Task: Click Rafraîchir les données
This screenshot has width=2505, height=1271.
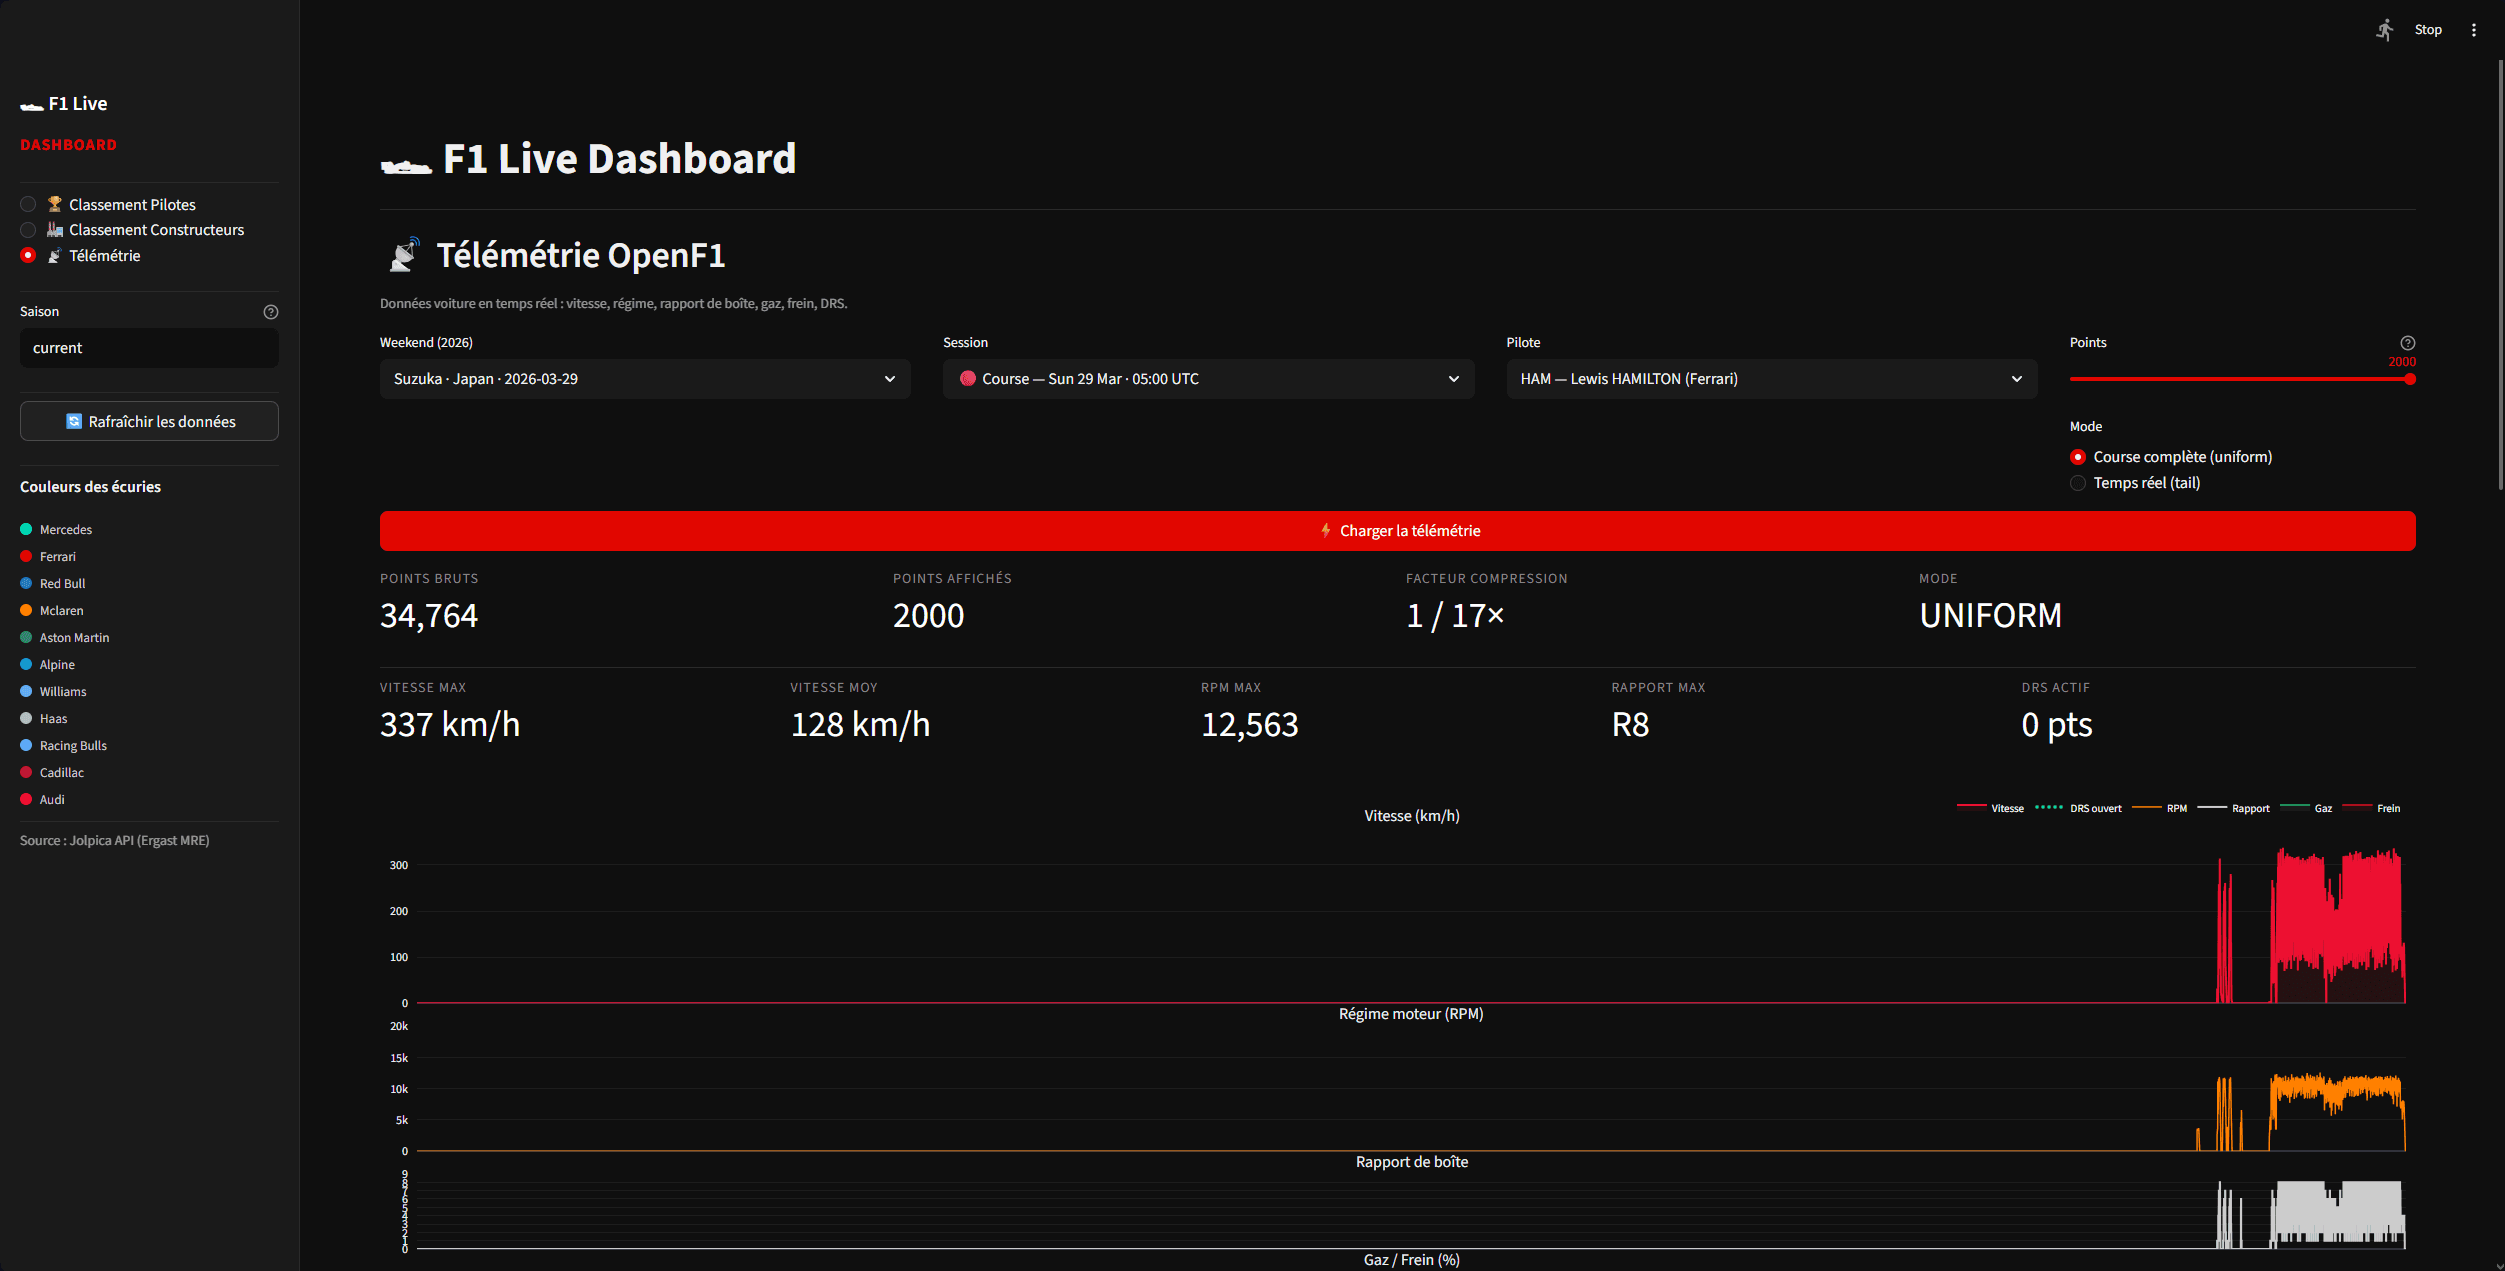Action: point(148,421)
